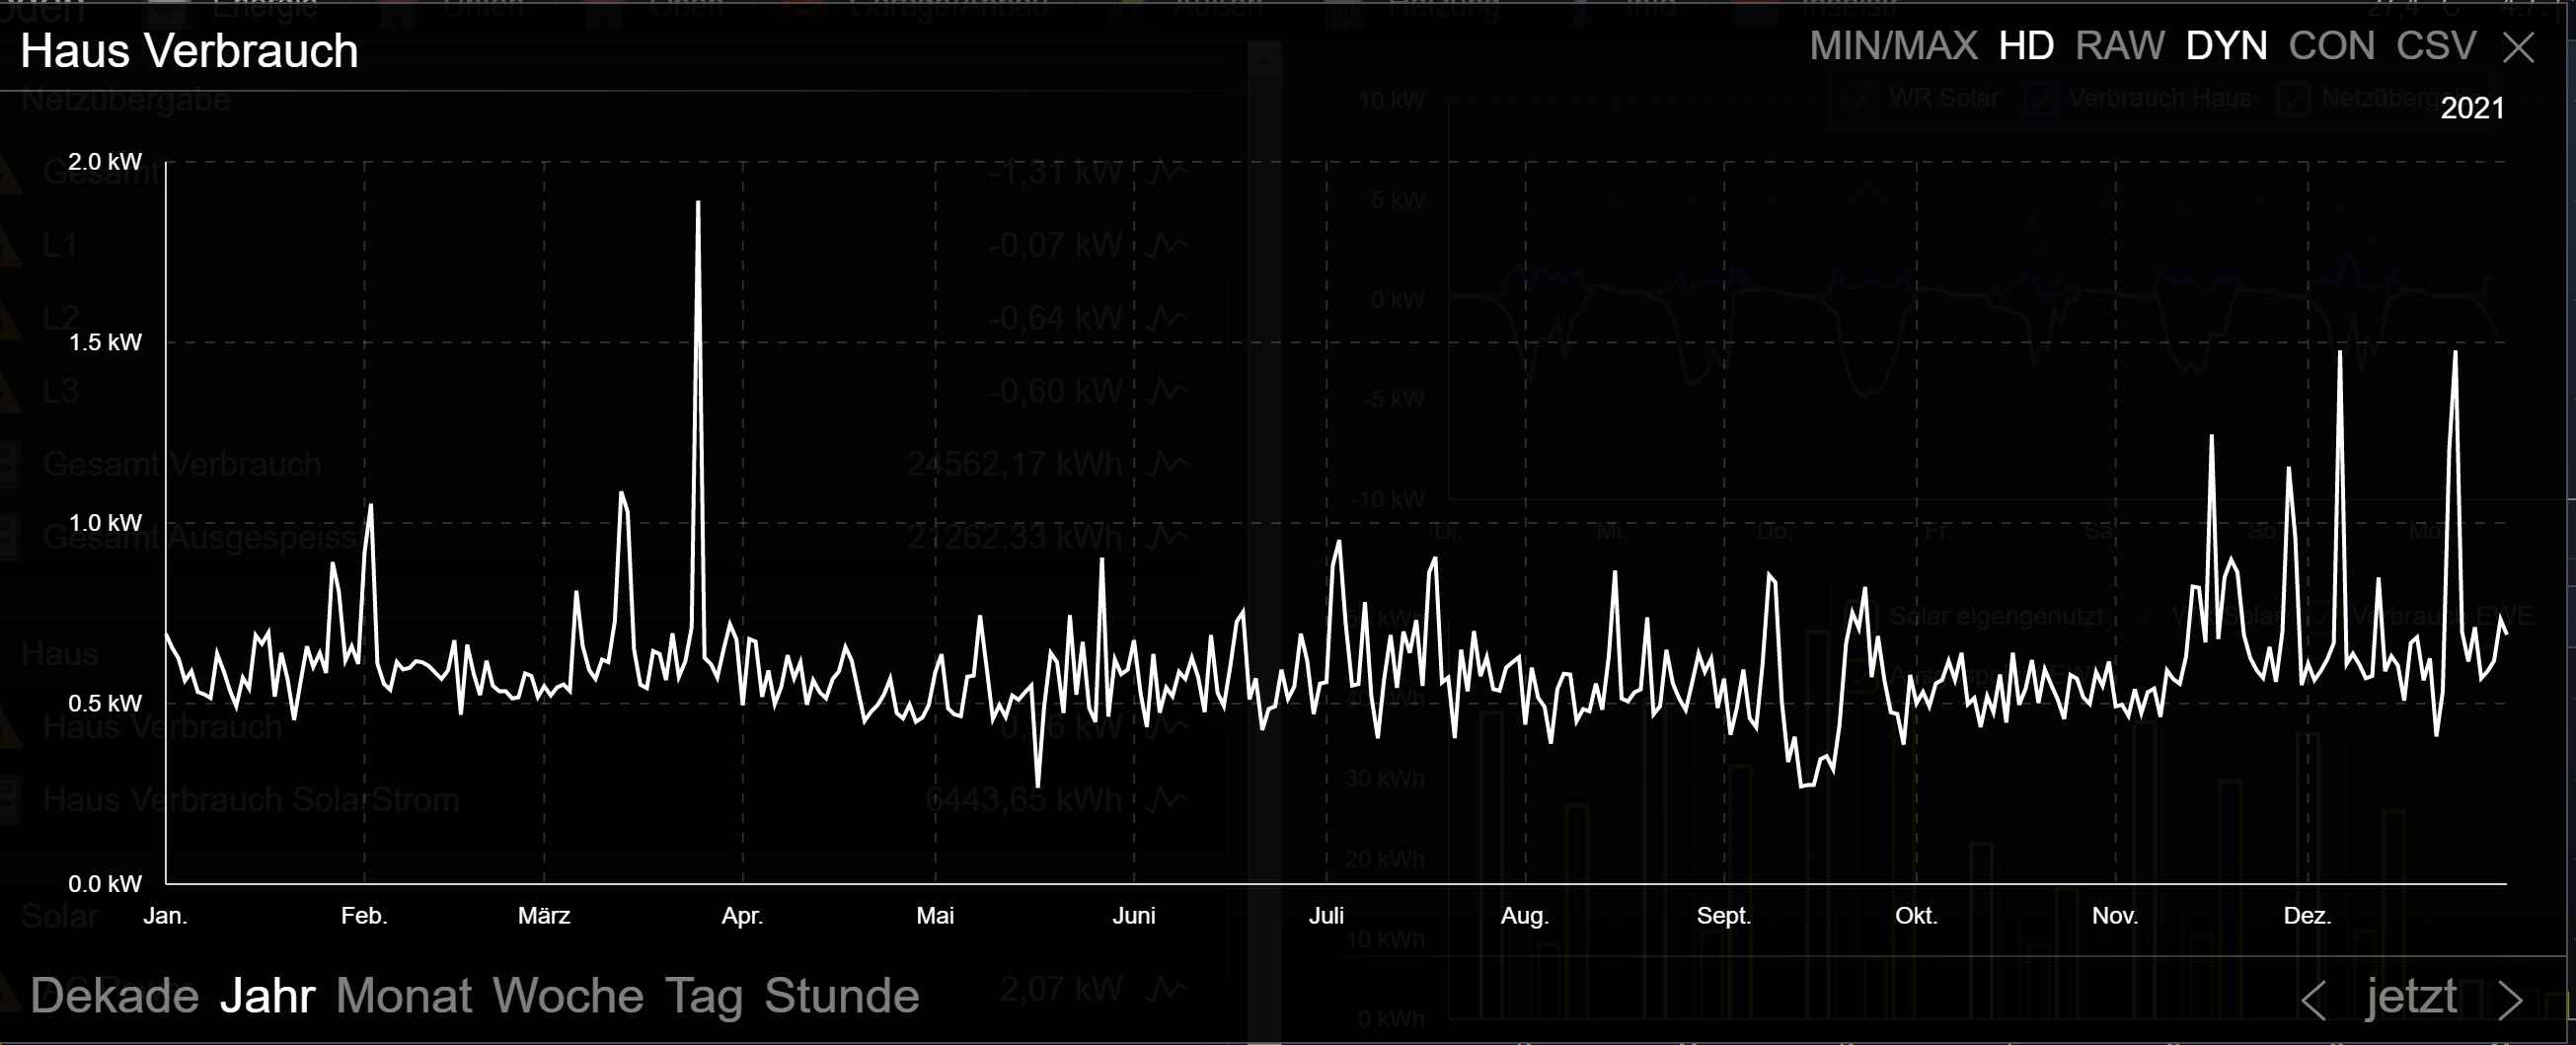Toggle CON chart option
This screenshot has height=1045, width=2576.
click(2331, 46)
